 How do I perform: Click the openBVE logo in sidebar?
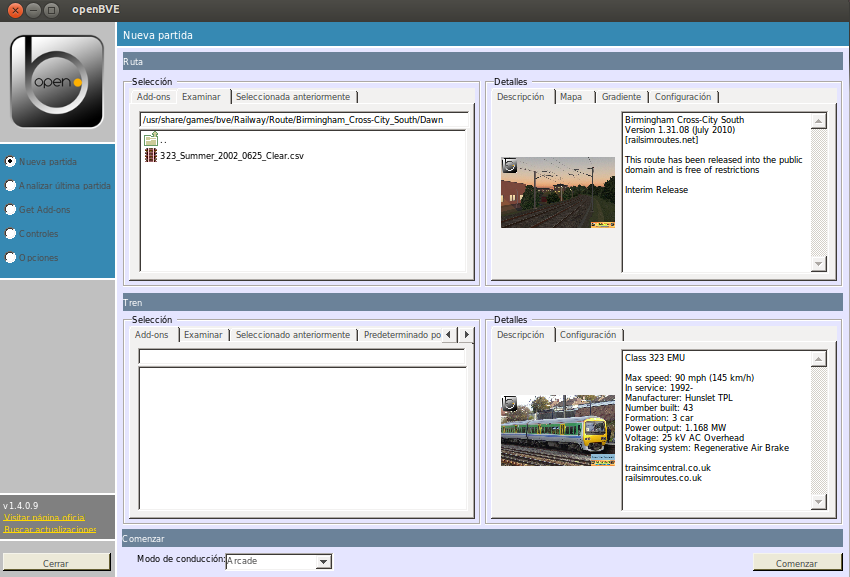[57, 81]
